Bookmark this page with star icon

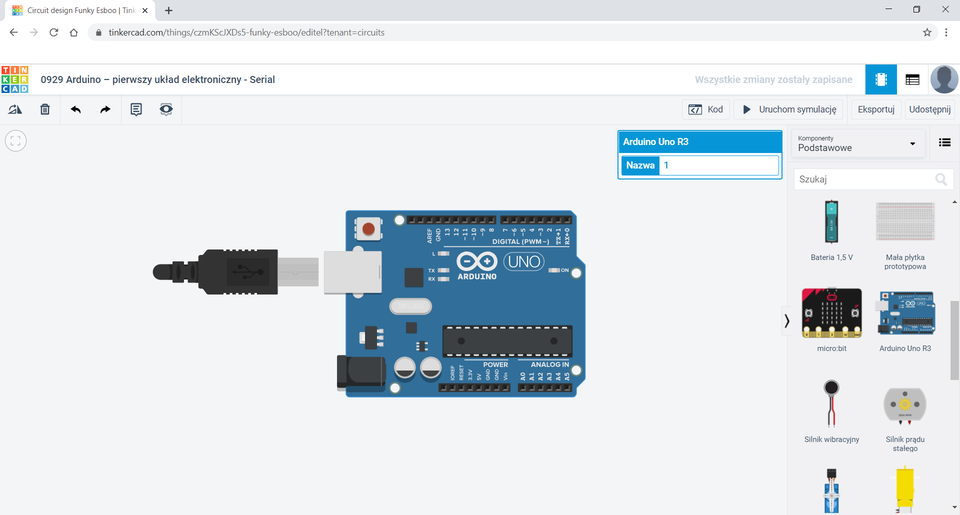[x=927, y=32]
